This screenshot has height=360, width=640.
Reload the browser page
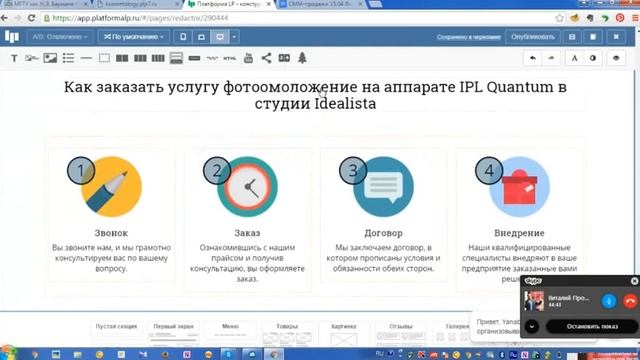click(31, 18)
